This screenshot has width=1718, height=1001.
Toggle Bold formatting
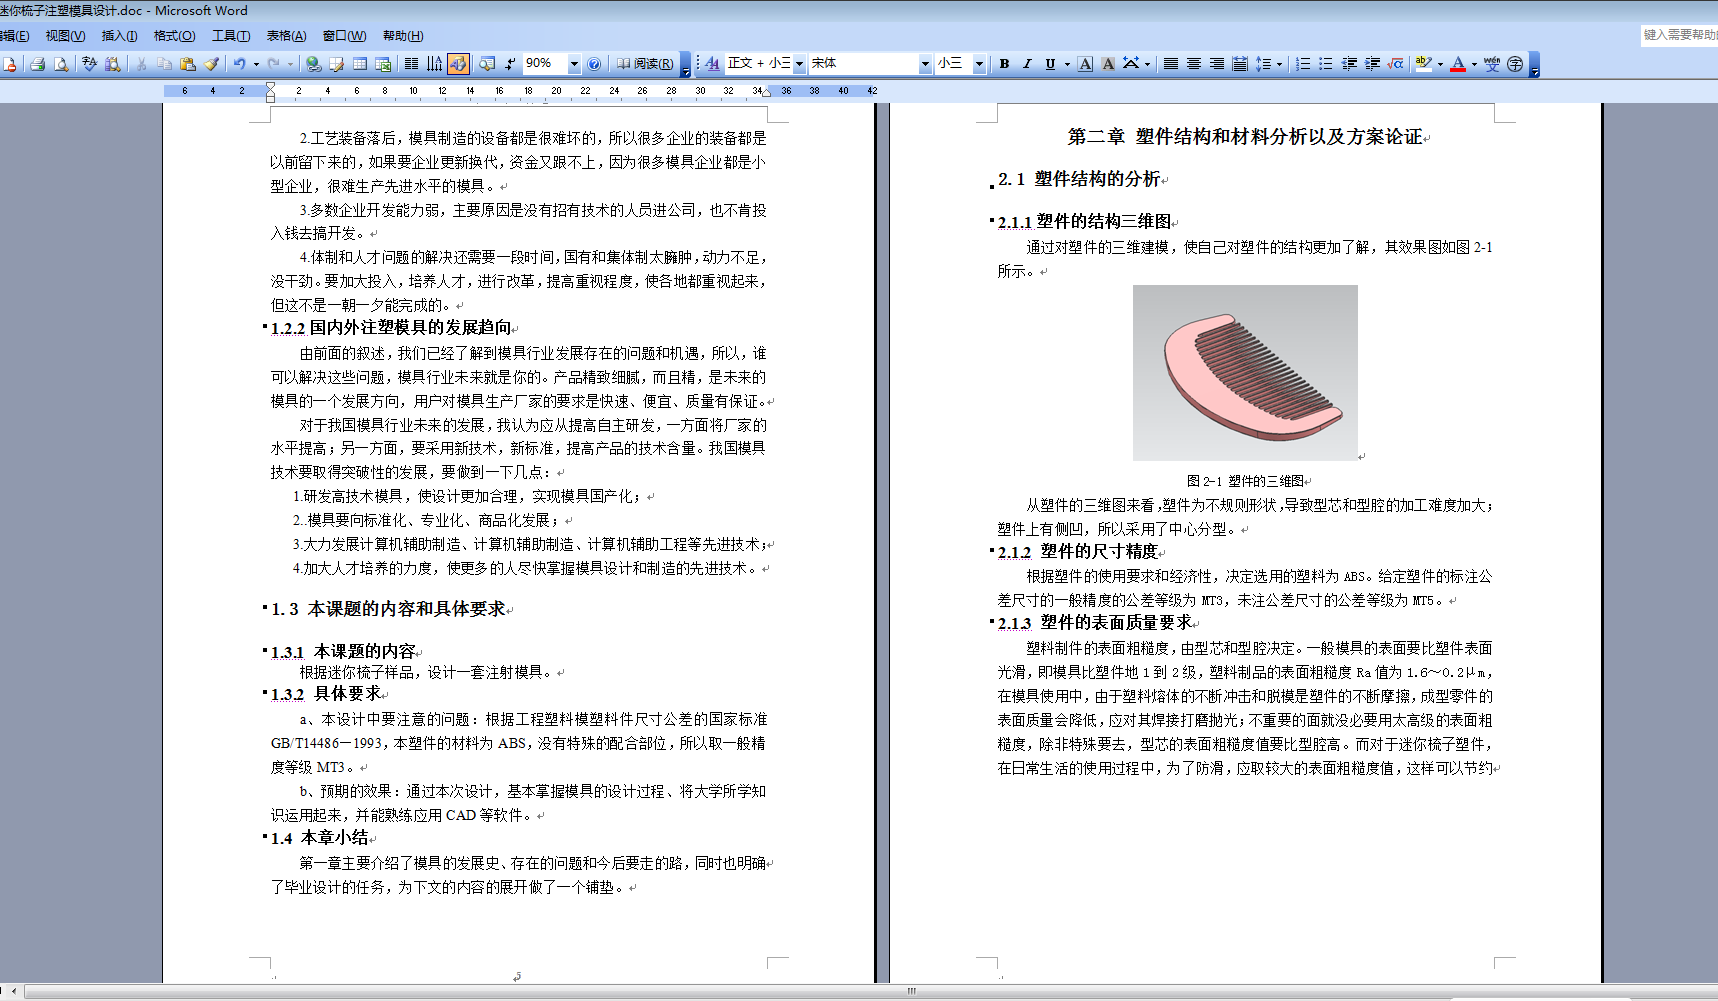click(1004, 64)
